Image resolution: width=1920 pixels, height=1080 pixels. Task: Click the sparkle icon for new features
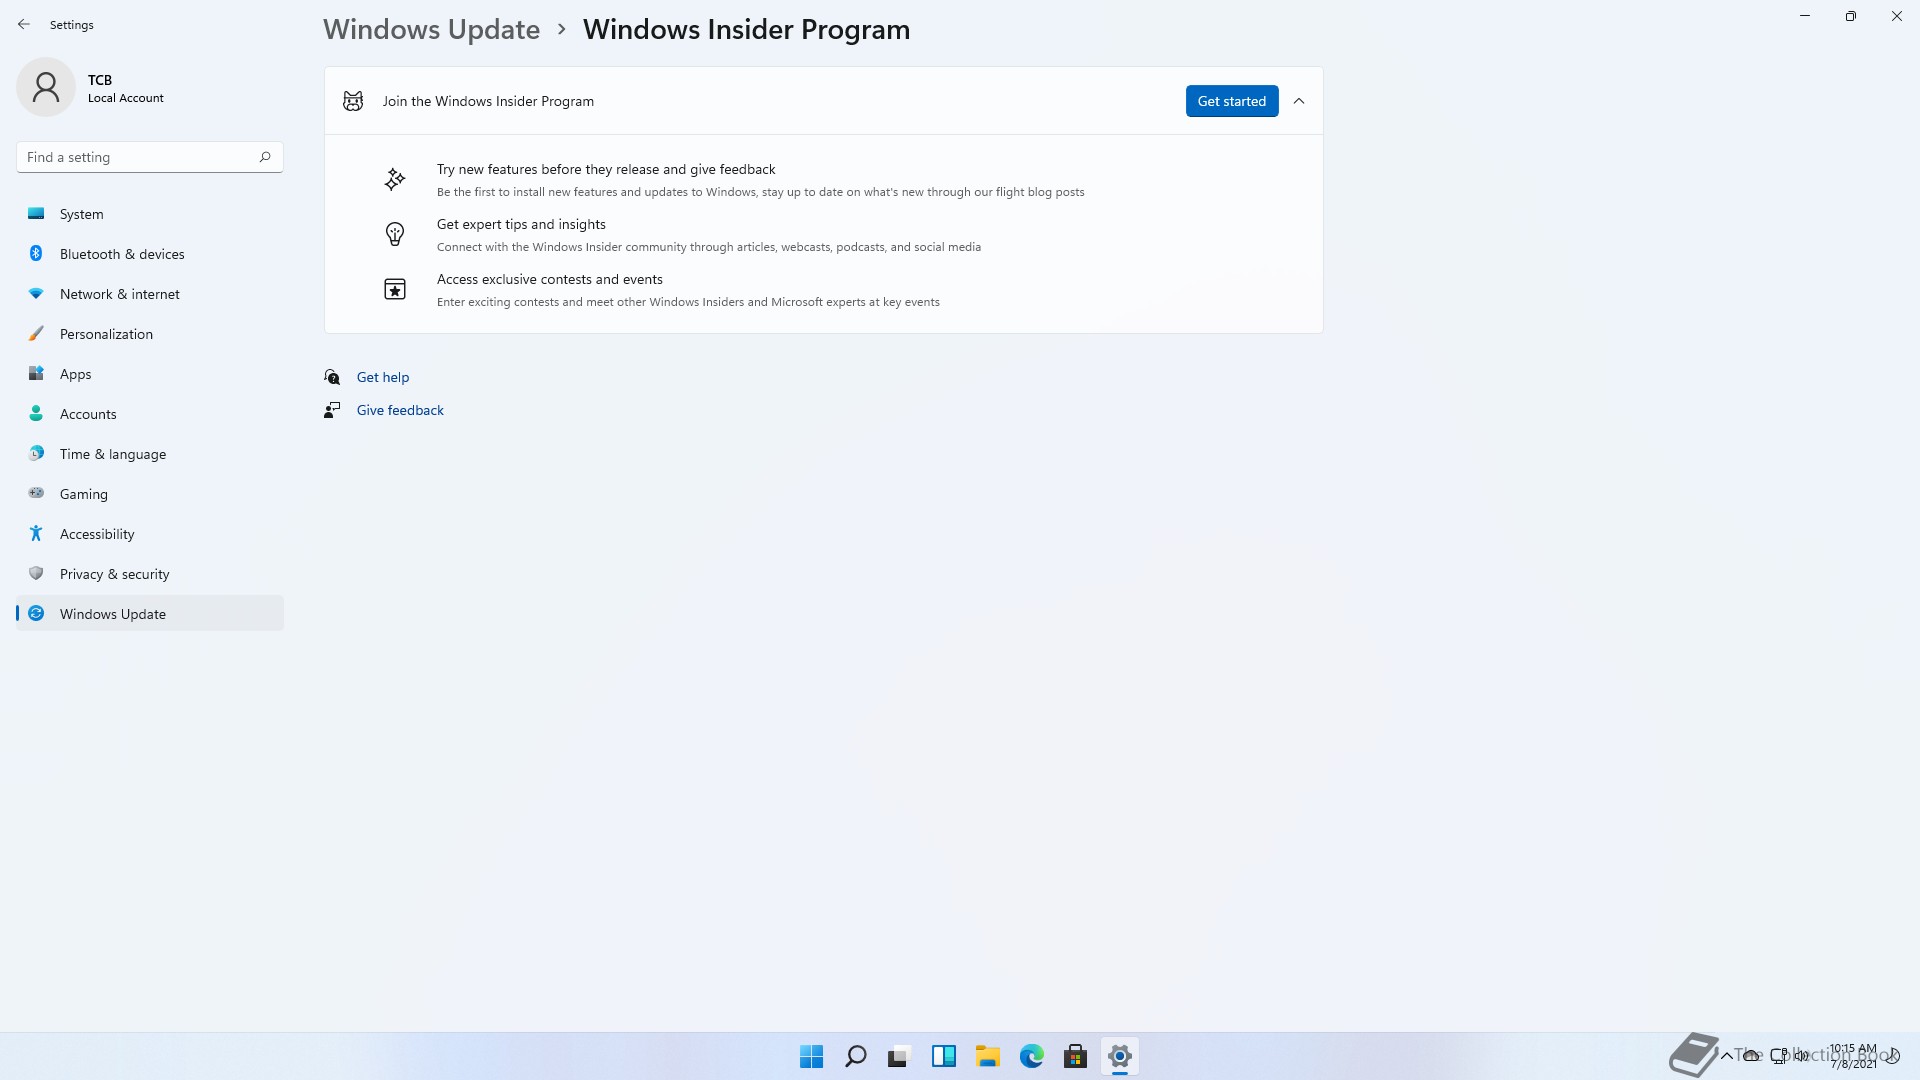coord(395,179)
